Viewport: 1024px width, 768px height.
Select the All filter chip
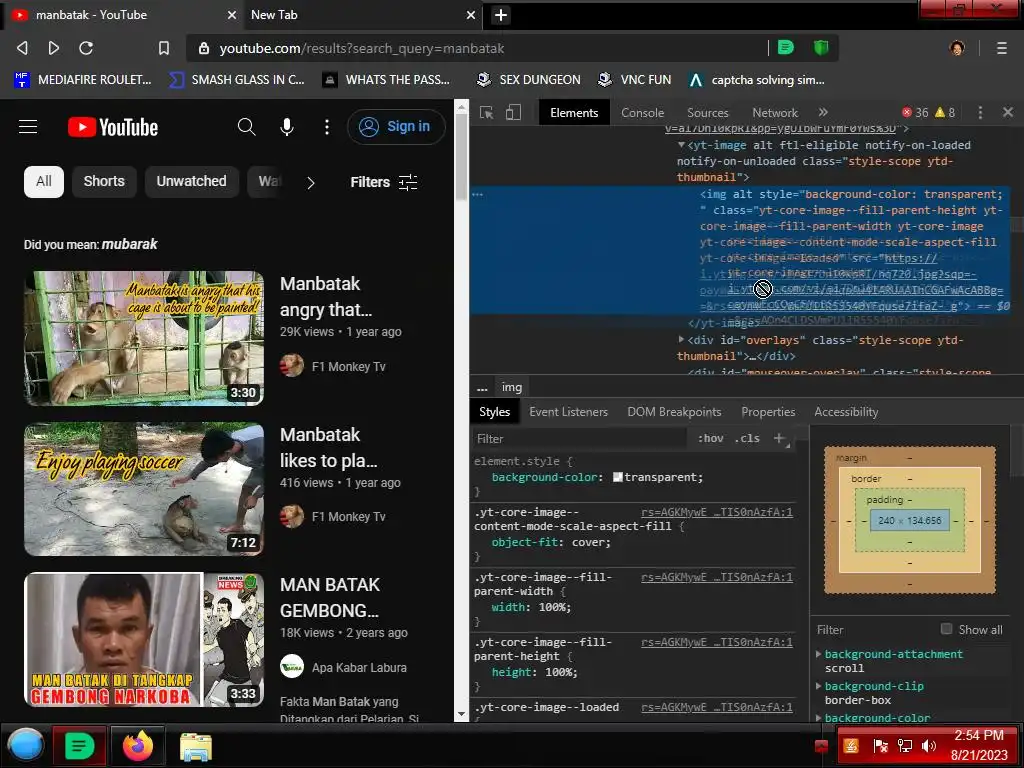(x=44, y=182)
